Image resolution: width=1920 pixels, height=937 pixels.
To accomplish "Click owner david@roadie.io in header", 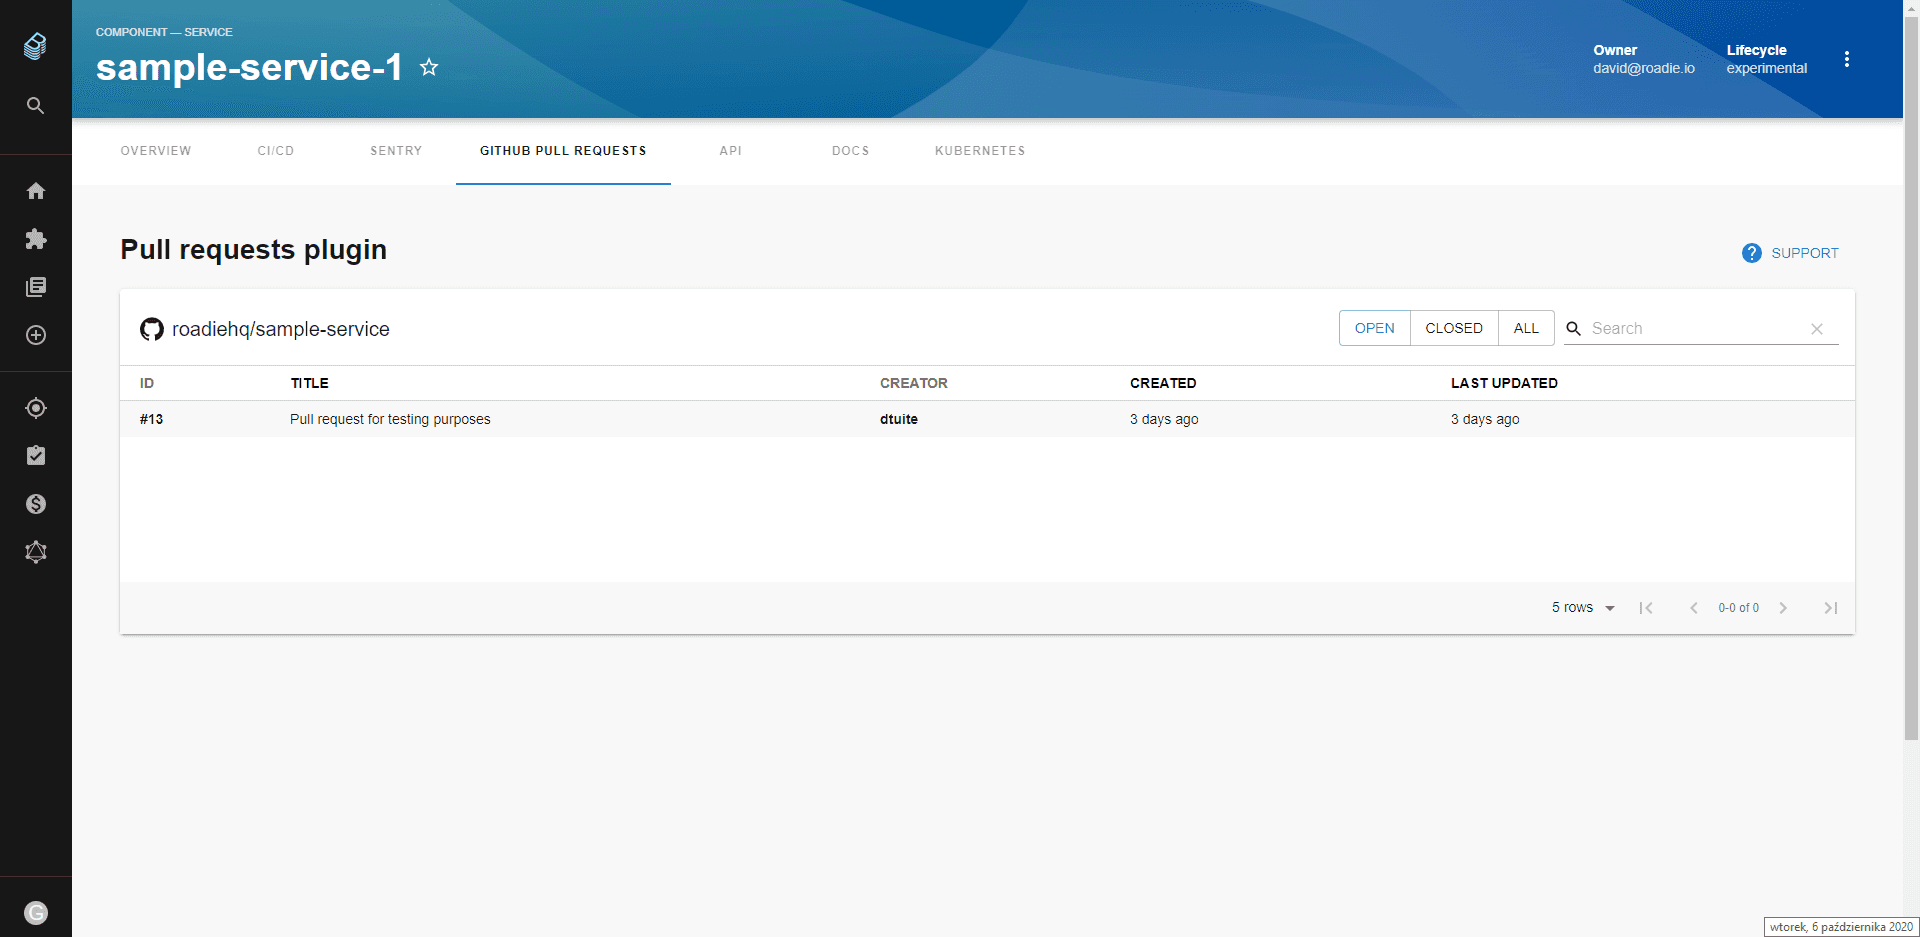I will click(1644, 68).
